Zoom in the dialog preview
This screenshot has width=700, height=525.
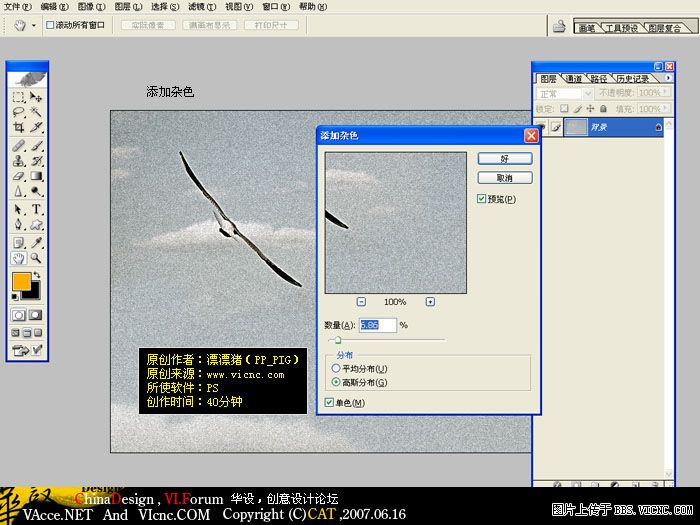430,302
